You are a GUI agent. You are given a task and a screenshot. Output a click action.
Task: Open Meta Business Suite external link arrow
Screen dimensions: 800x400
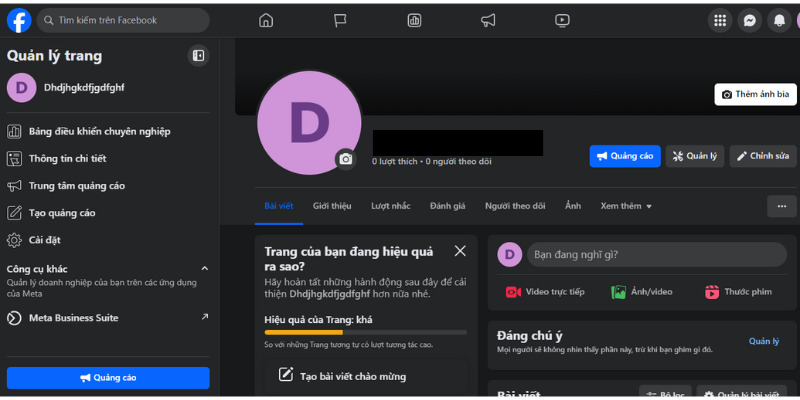pos(205,317)
